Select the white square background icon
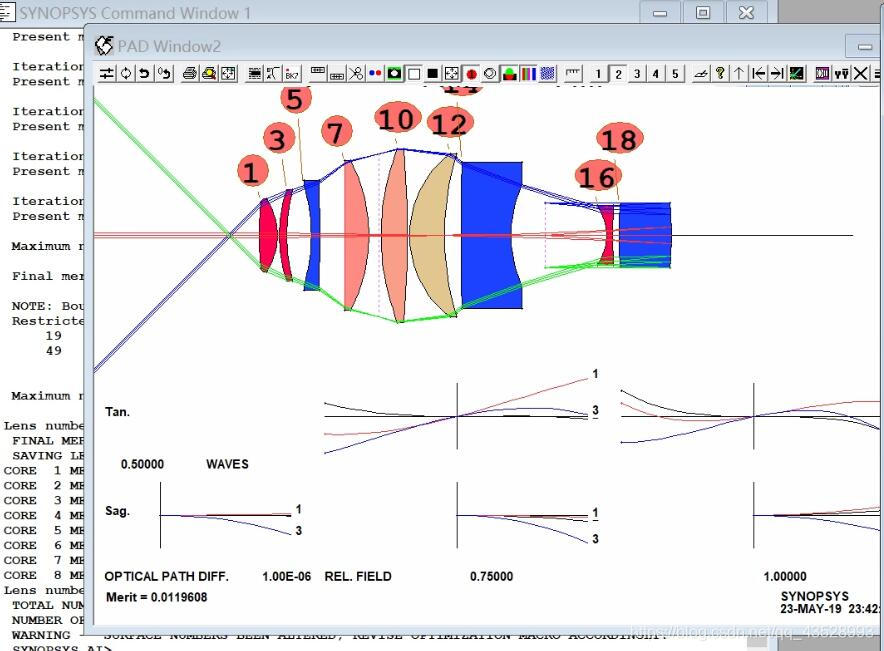Screen dimensions: 884x651 click(x=414, y=73)
